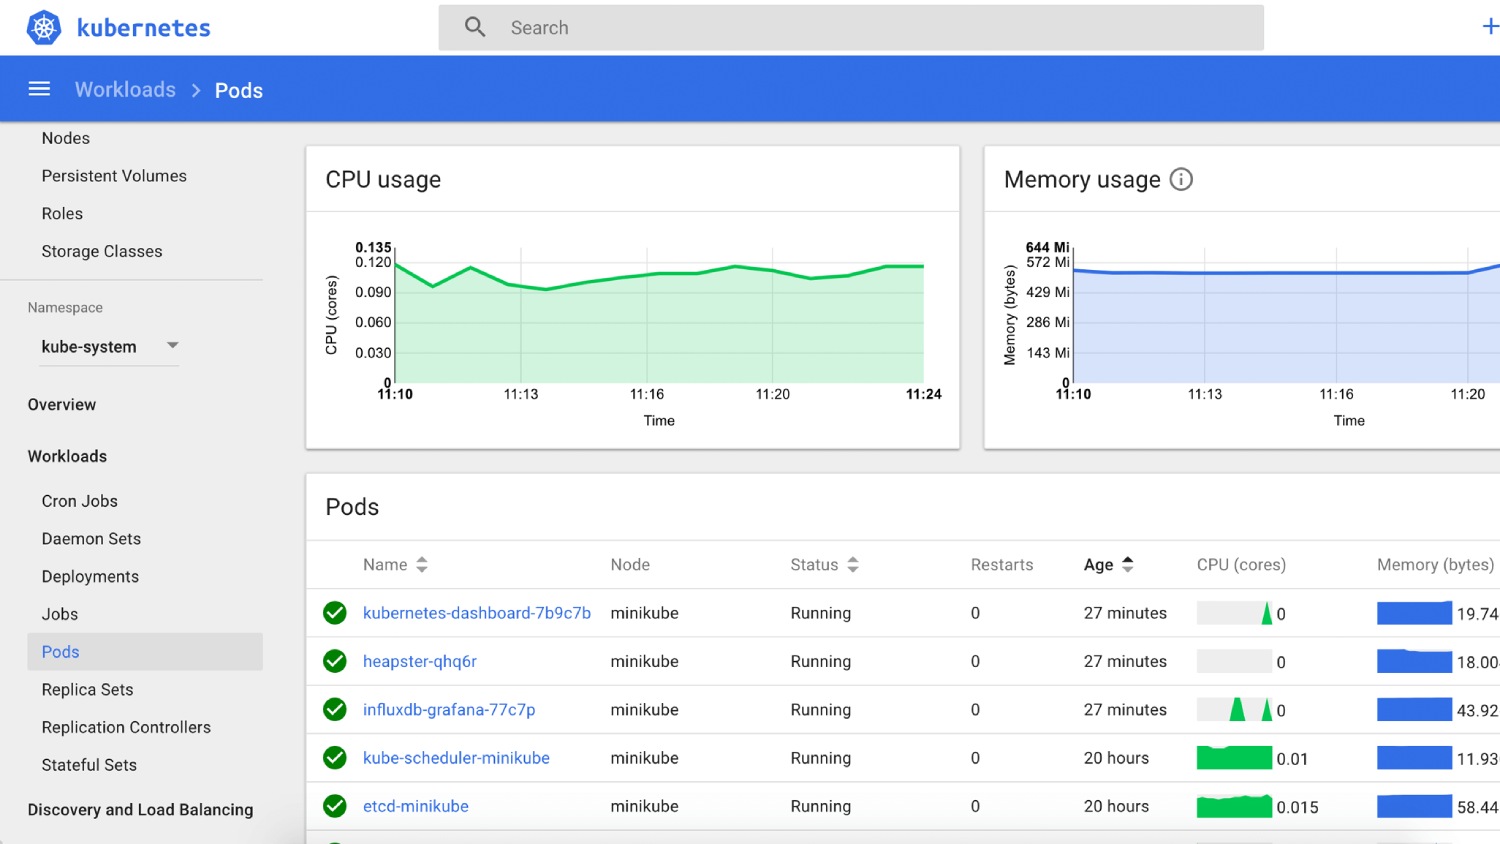
Task: Click the Namespace label
Action: pyautogui.click(x=65, y=308)
